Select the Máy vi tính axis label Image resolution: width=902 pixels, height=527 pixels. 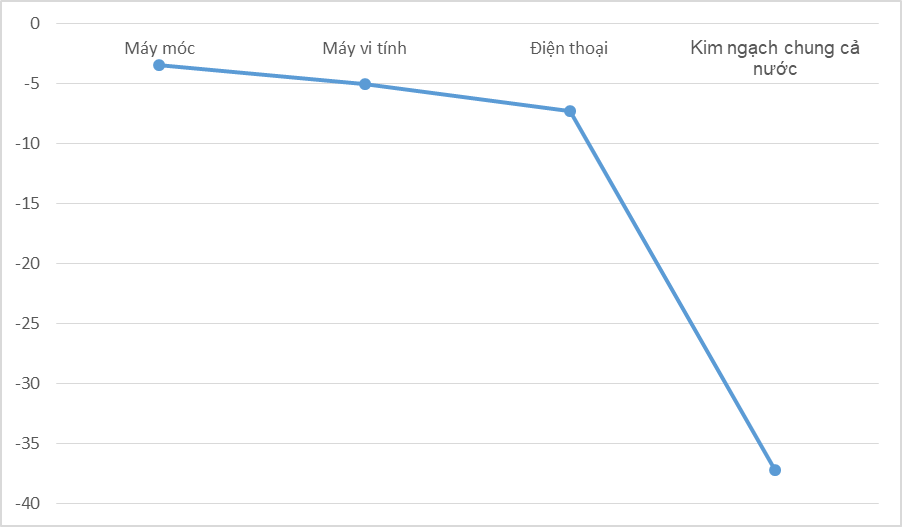point(364,48)
